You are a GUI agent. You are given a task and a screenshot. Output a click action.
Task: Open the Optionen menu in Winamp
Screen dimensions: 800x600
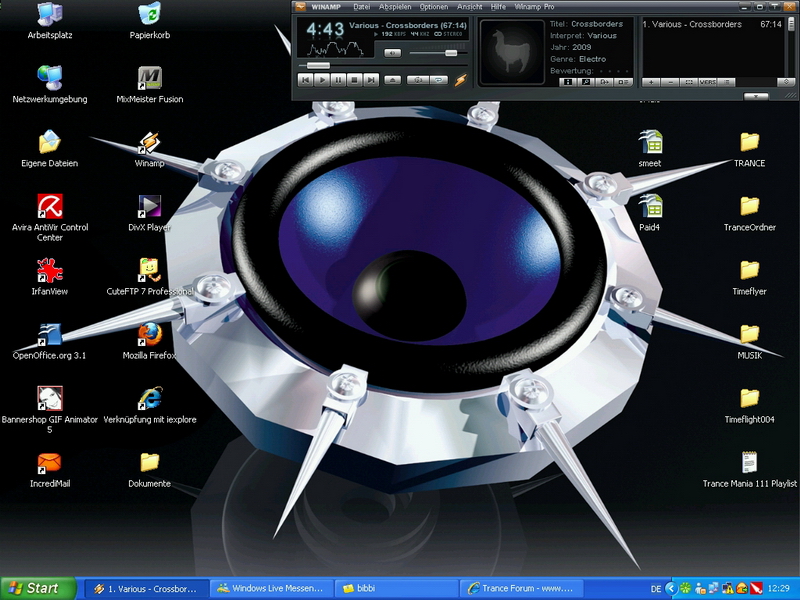tap(434, 7)
